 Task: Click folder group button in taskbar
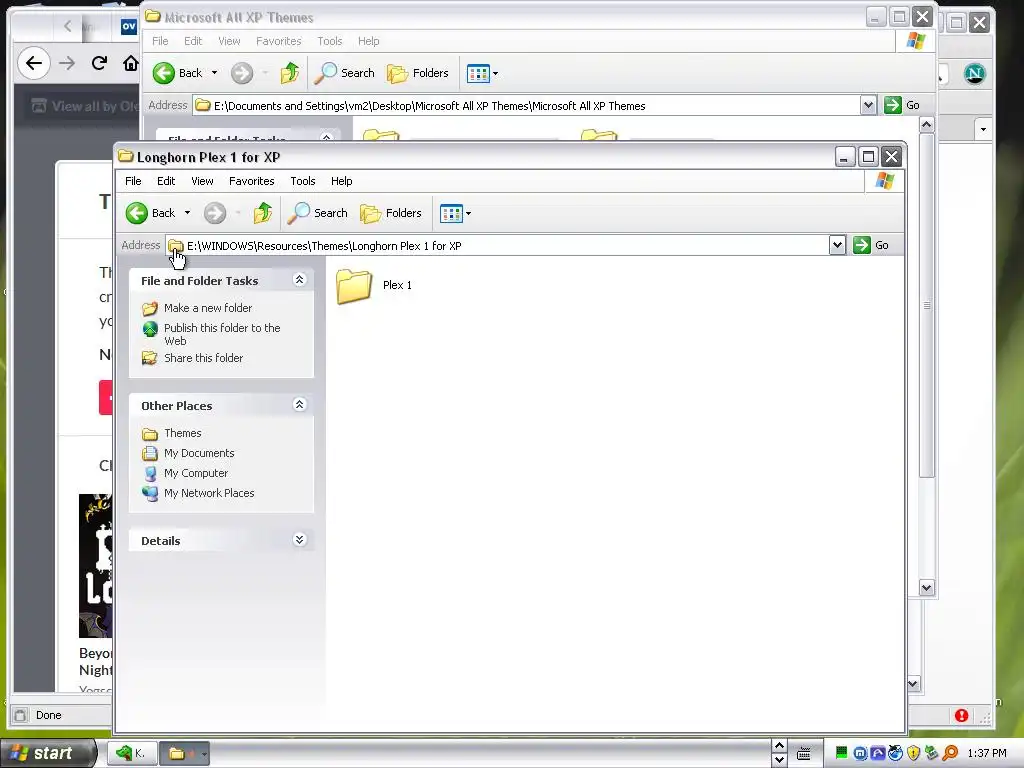click(x=184, y=754)
